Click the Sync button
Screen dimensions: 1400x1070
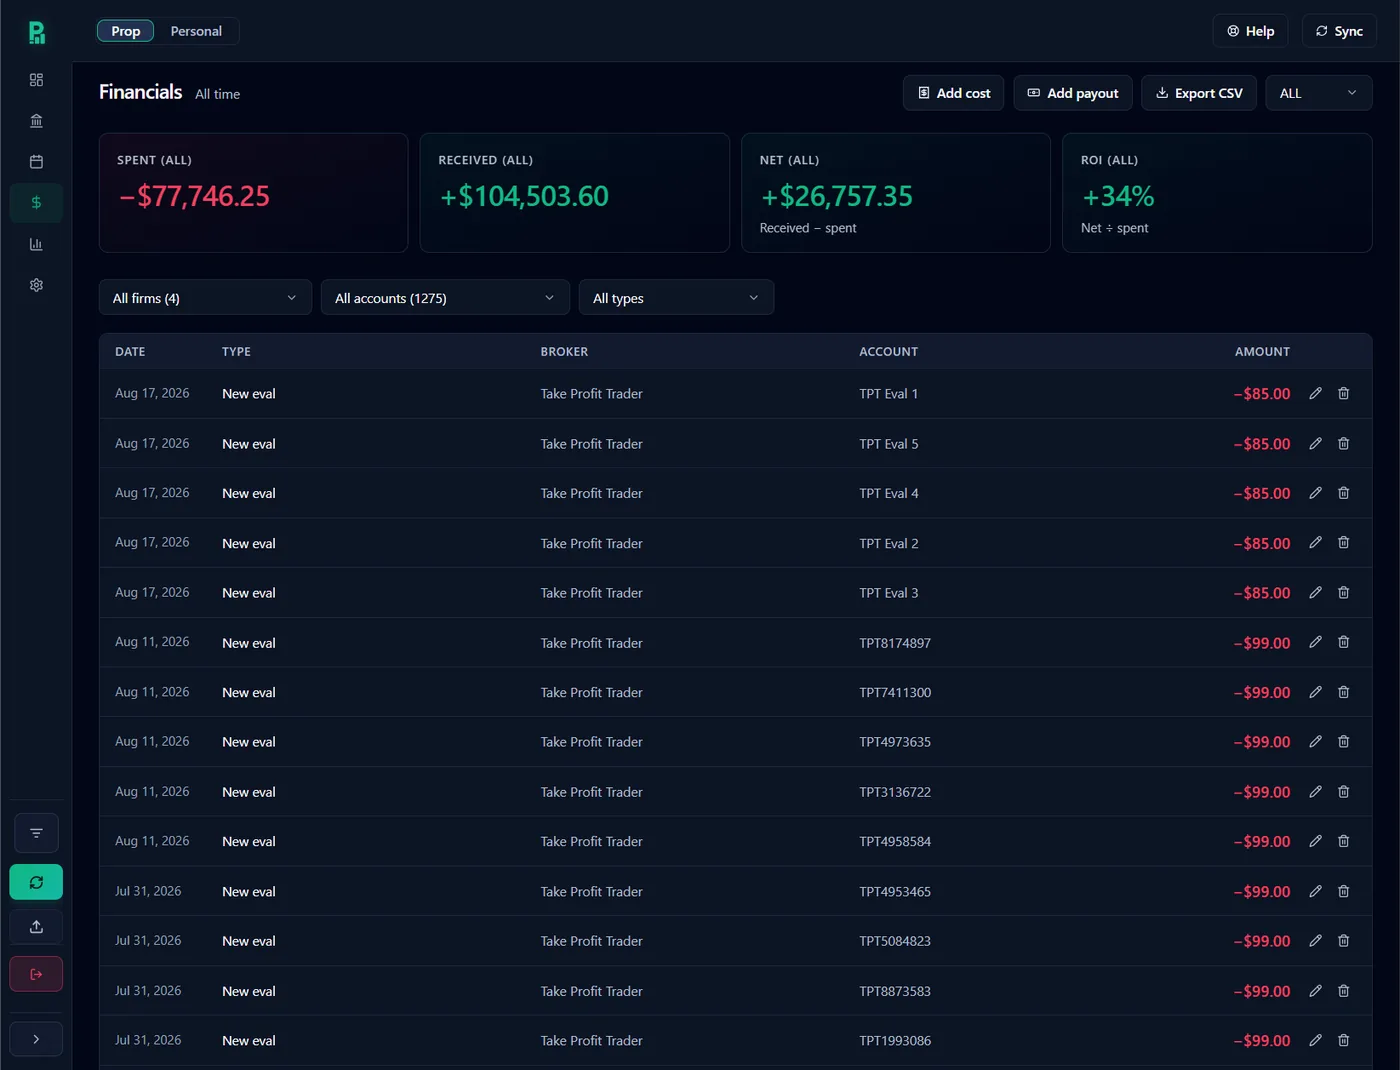[x=1339, y=31]
